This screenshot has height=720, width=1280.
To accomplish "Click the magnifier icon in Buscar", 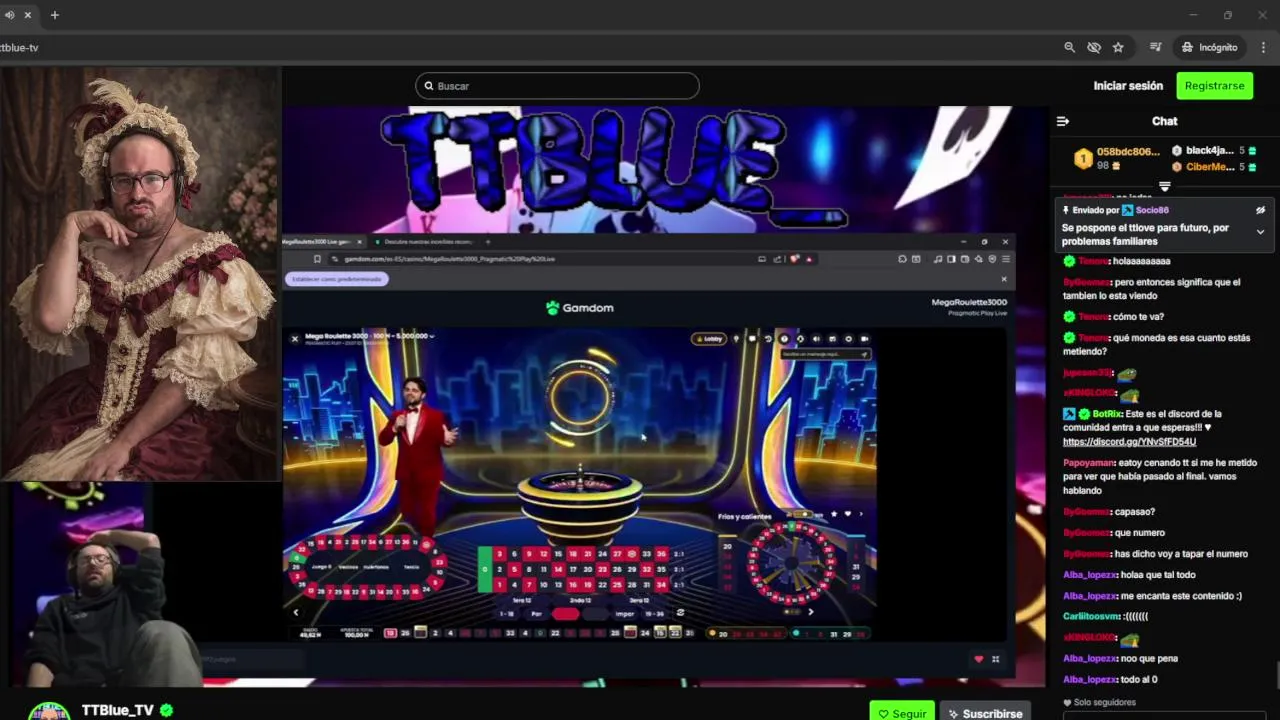I will (429, 86).
